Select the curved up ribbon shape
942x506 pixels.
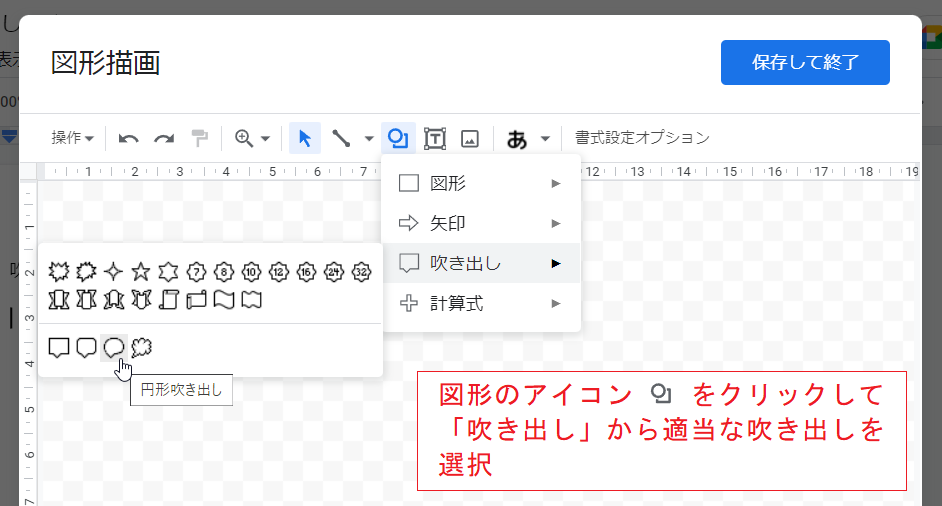pos(114,299)
